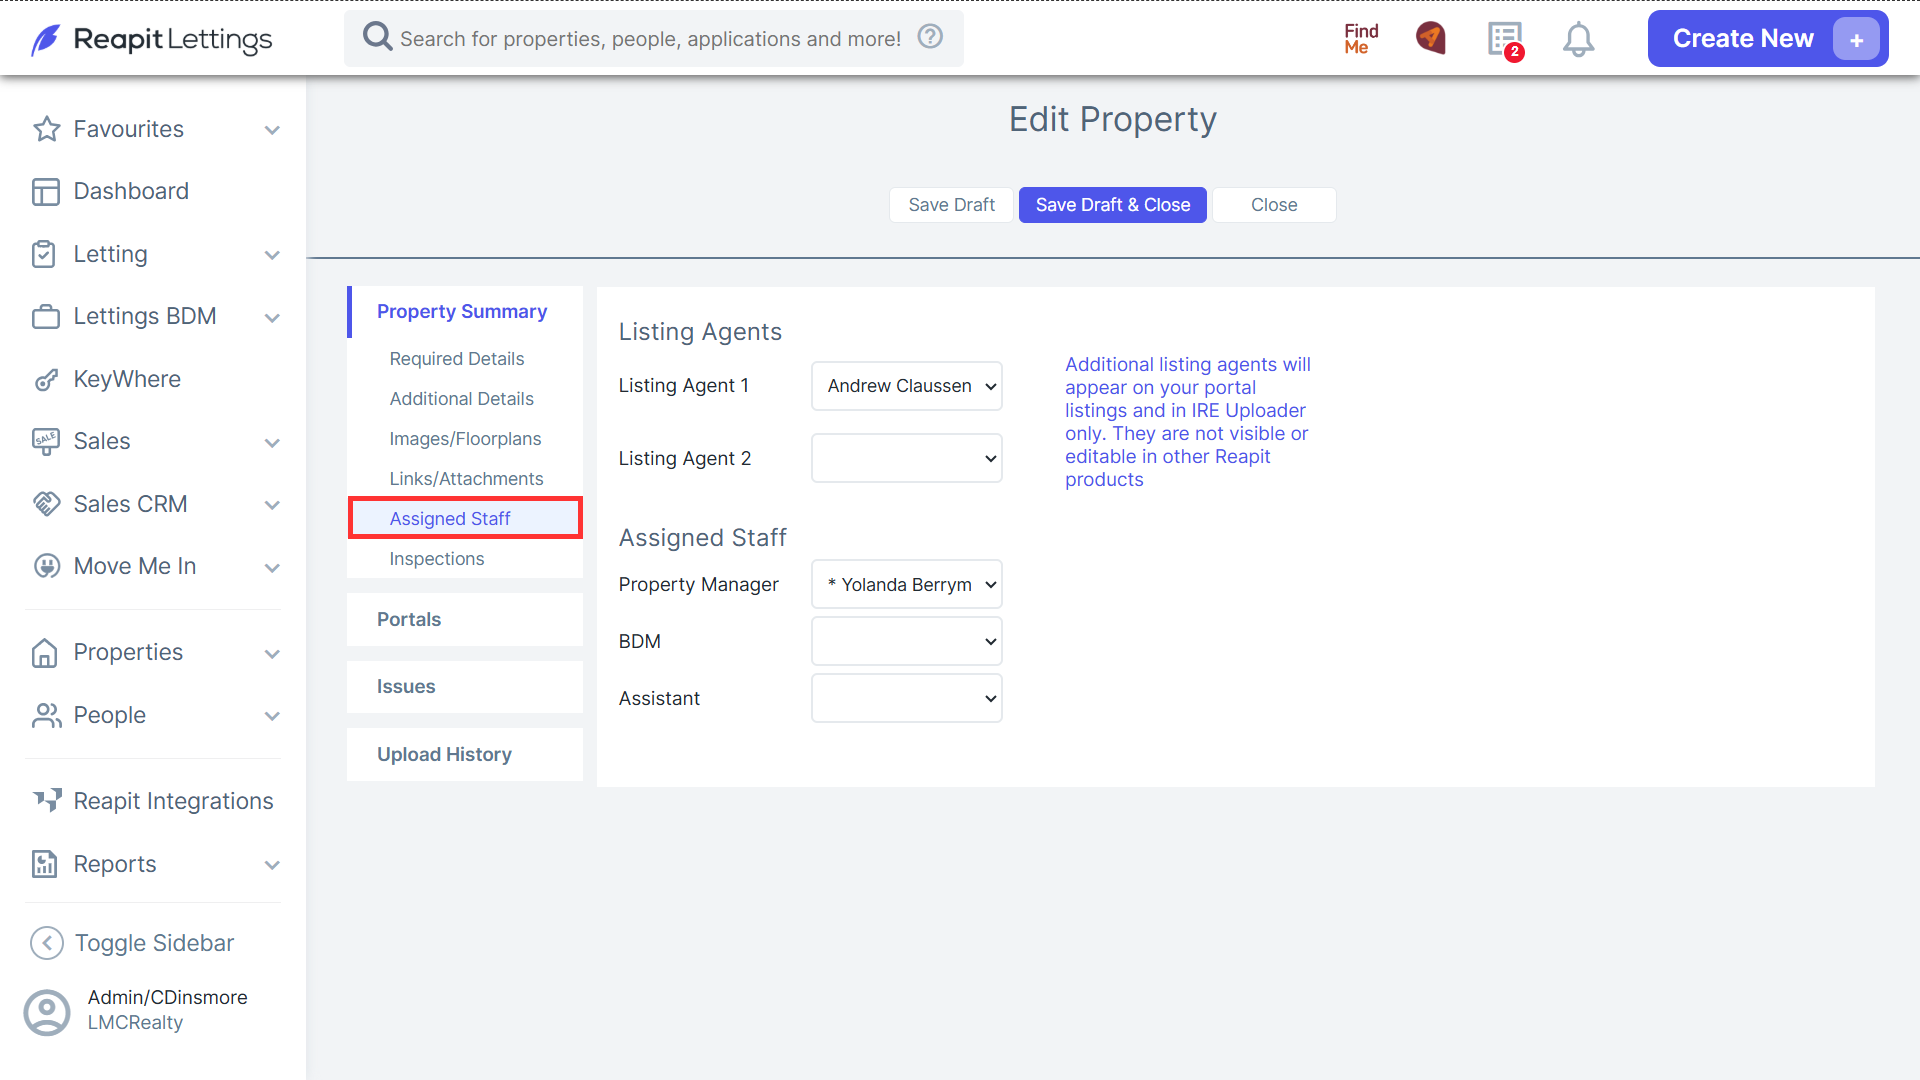Click the user profile avatar icon

pyautogui.click(x=47, y=1012)
